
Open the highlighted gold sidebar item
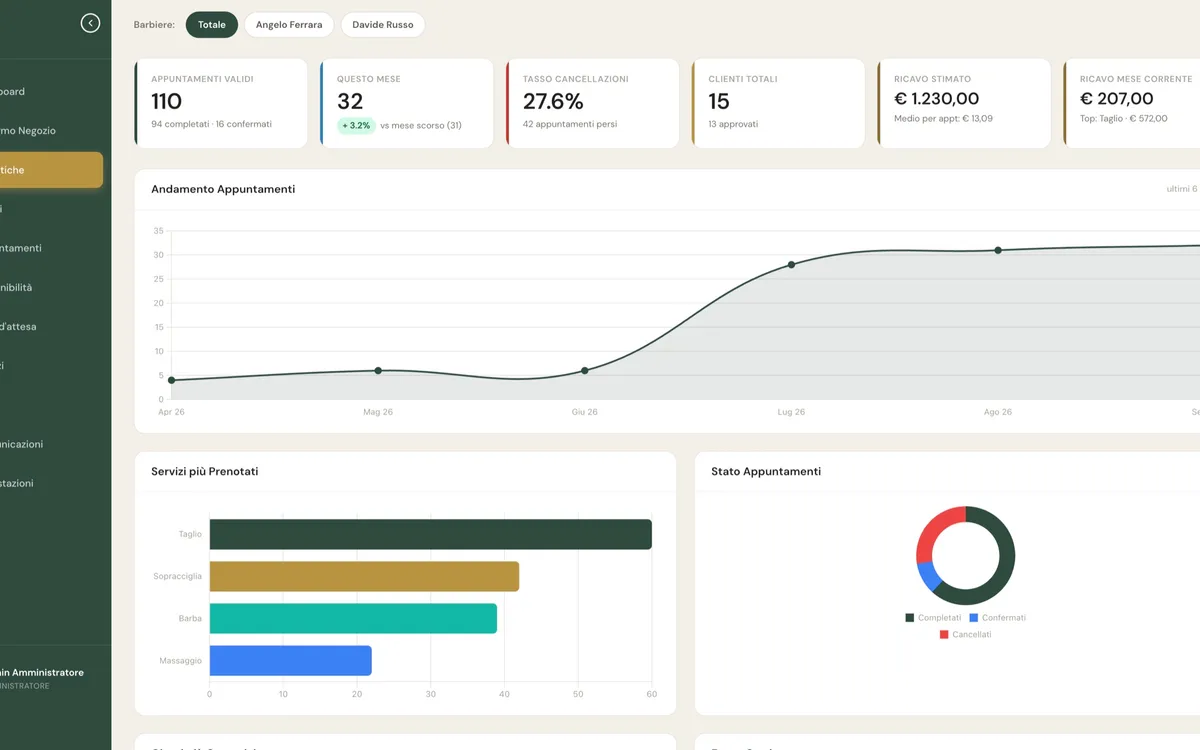(50, 170)
